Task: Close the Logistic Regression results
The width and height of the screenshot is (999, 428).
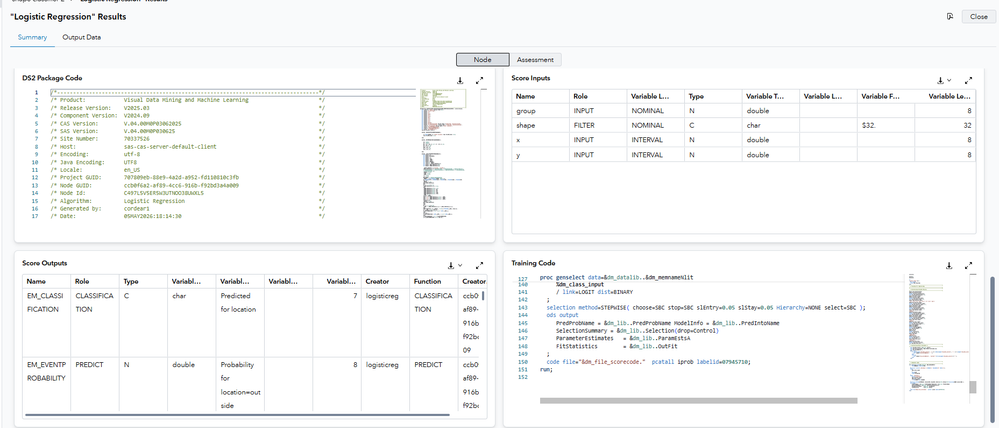Action: click(x=979, y=17)
